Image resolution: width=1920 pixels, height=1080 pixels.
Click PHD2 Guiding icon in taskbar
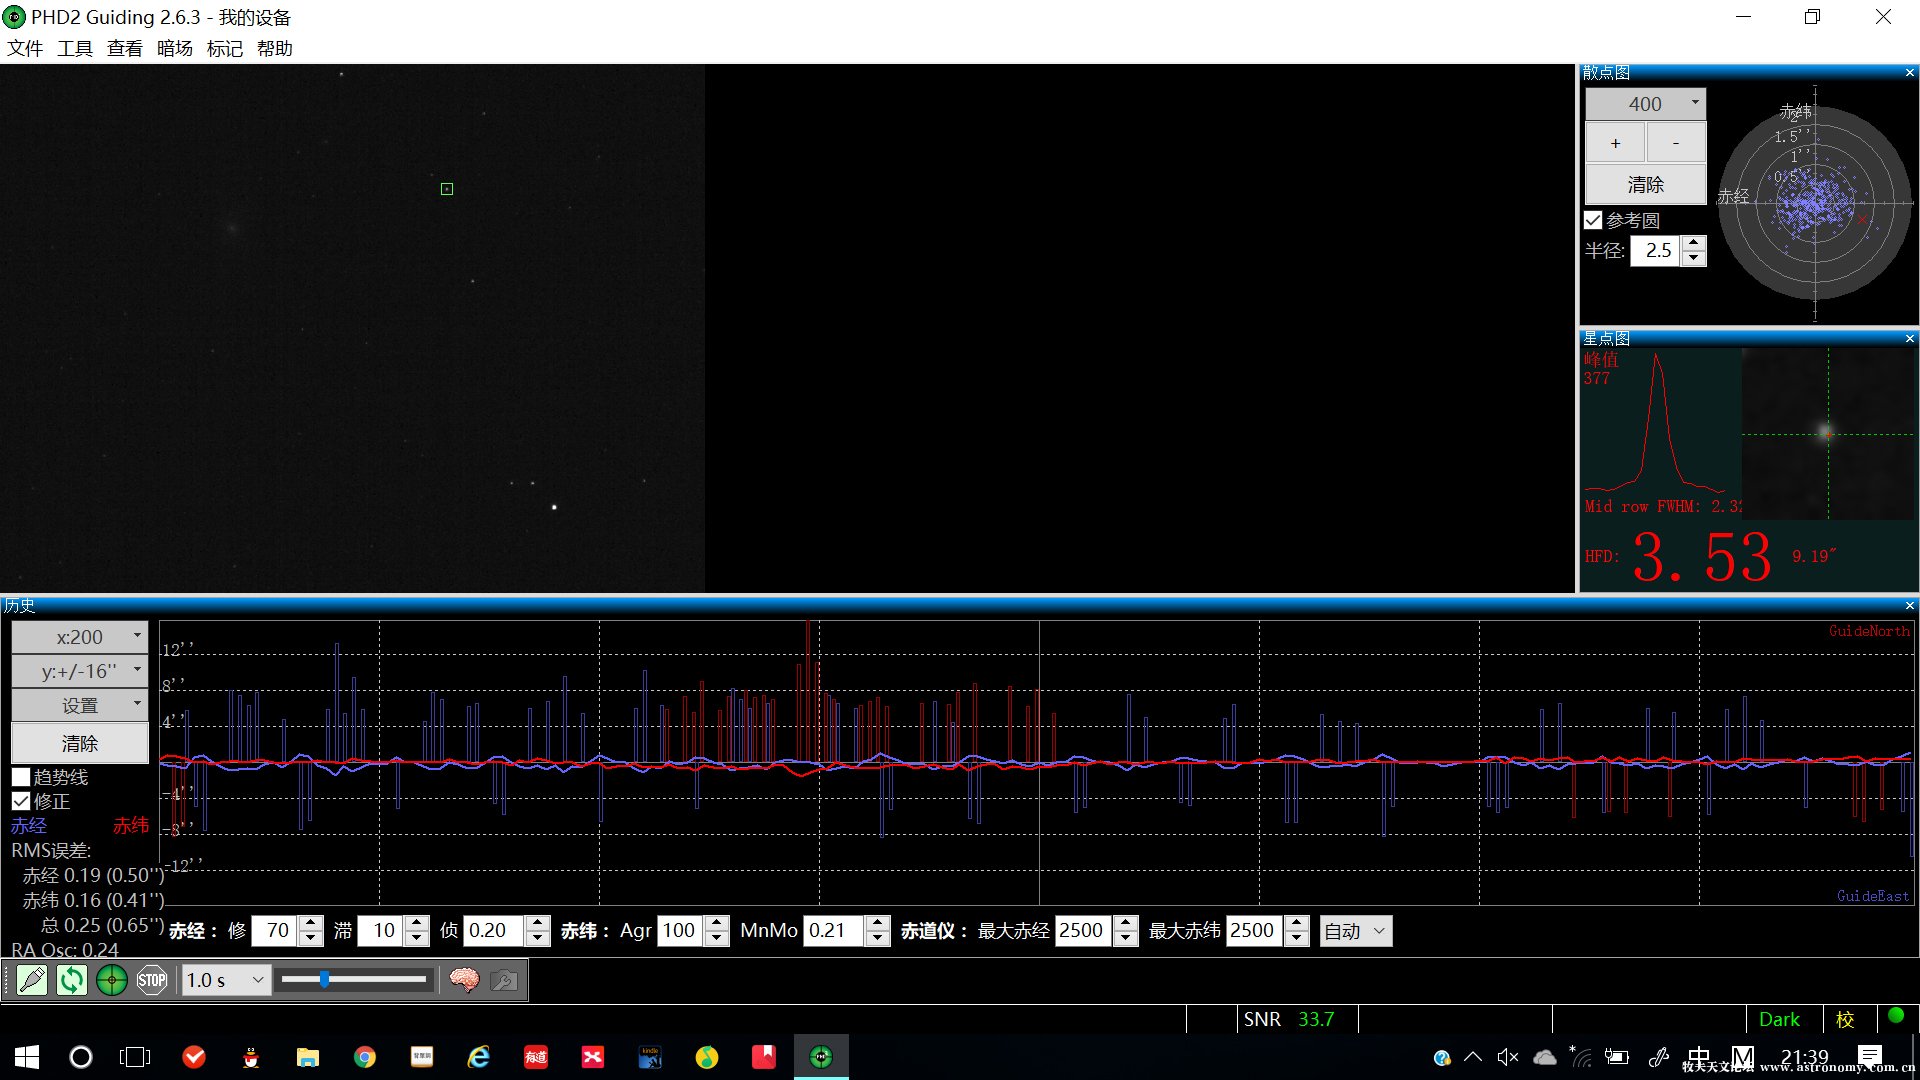click(x=821, y=1057)
